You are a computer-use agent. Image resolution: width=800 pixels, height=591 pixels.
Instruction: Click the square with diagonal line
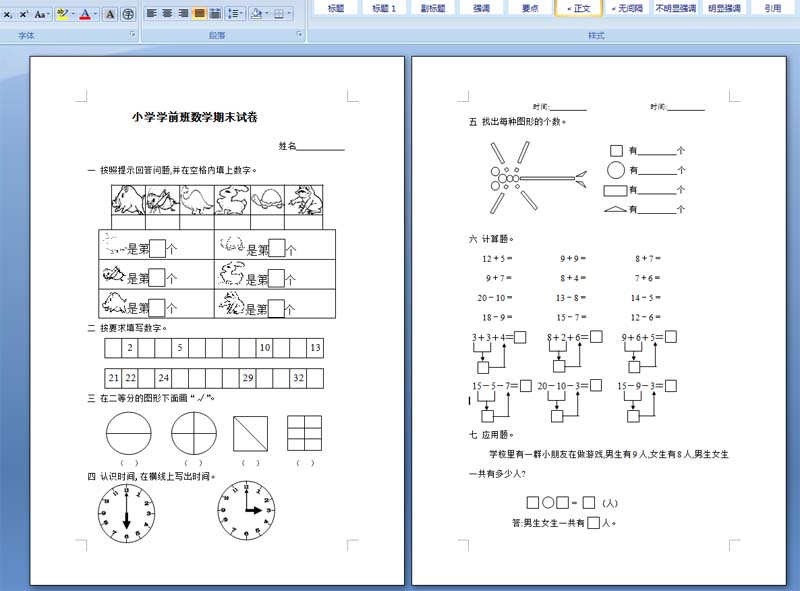(251, 434)
